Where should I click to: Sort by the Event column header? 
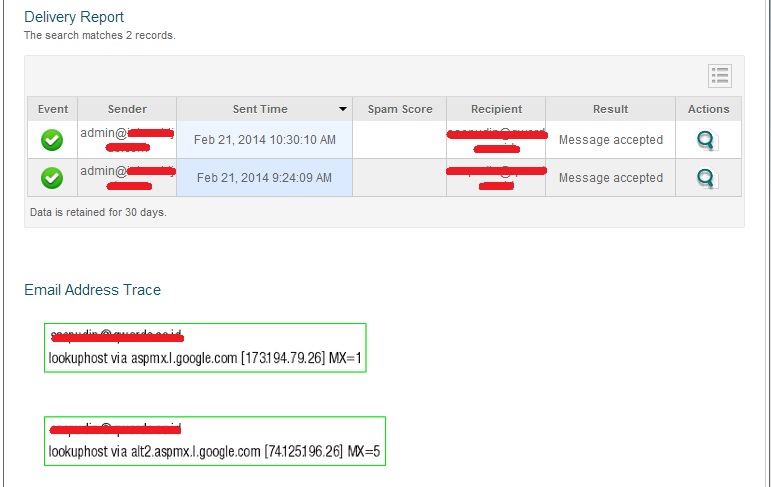tap(53, 109)
